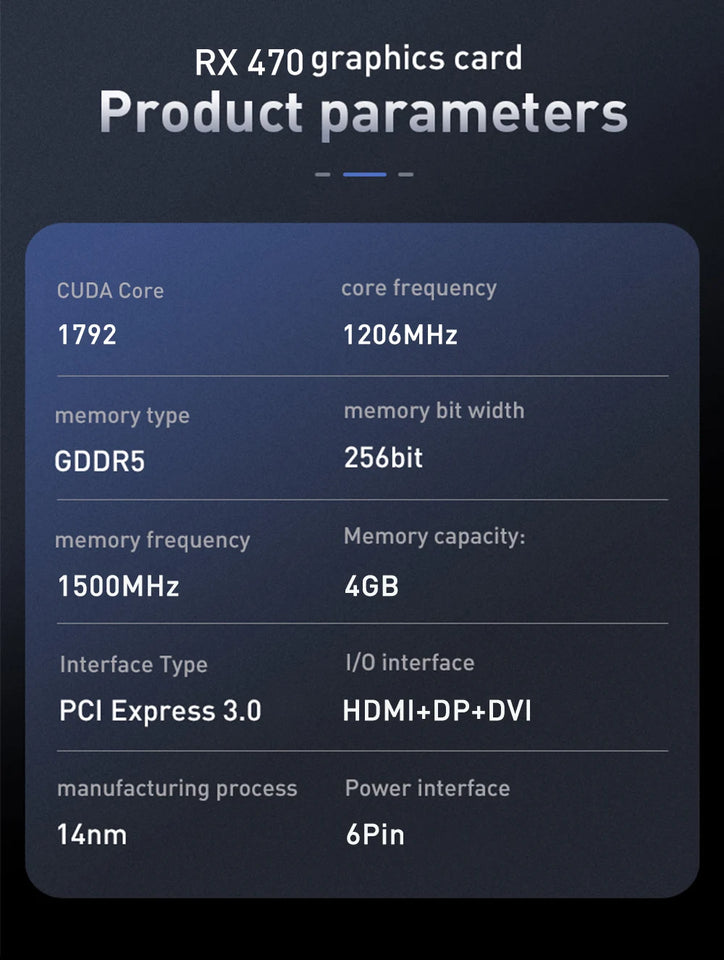Click the 1792 CUDA core value

[x=87, y=335]
